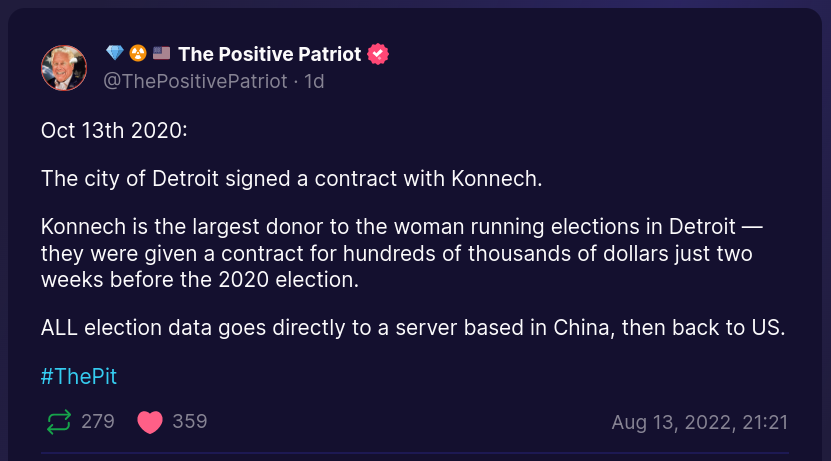Screen dimensions: 831x461
Task: Click the "1d" relative post time
Action: (314, 81)
